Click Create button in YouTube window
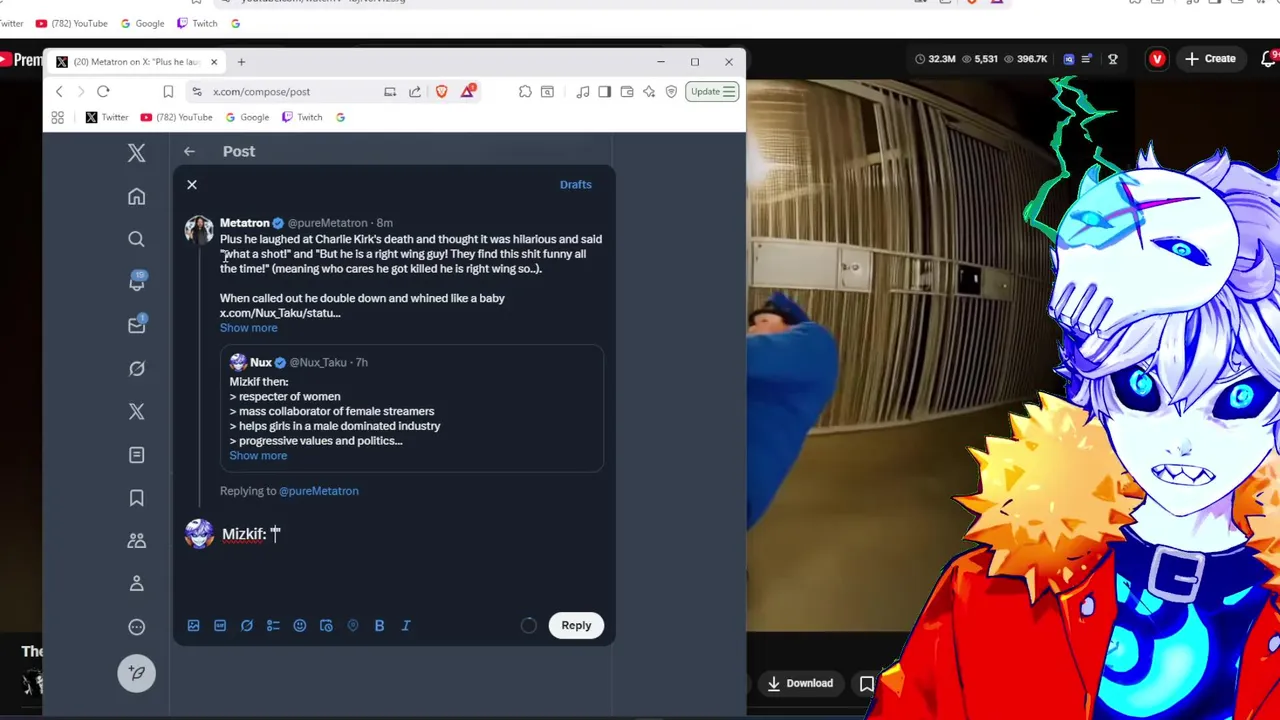The image size is (1280, 720). point(1210,59)
